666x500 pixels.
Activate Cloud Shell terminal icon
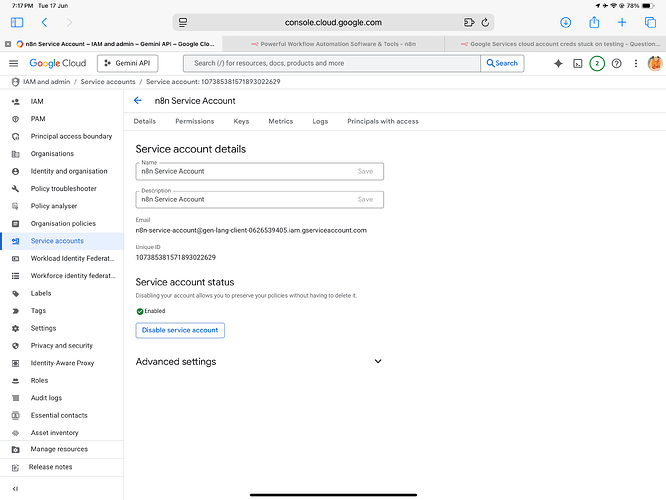pyautogui.click(x=578, y=63)
